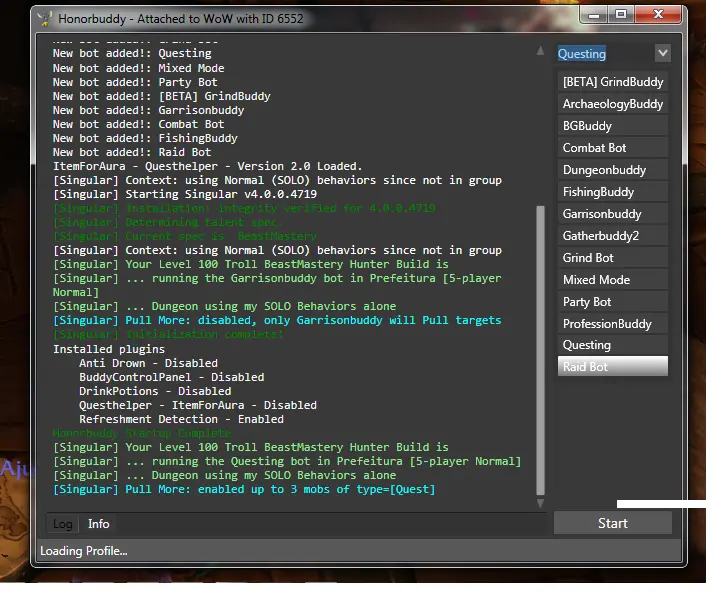Click 'New bot added!: FishingBuddy' line
This screenshot has width=715, height=596.
pyautogui.click(x=145, y=138)
